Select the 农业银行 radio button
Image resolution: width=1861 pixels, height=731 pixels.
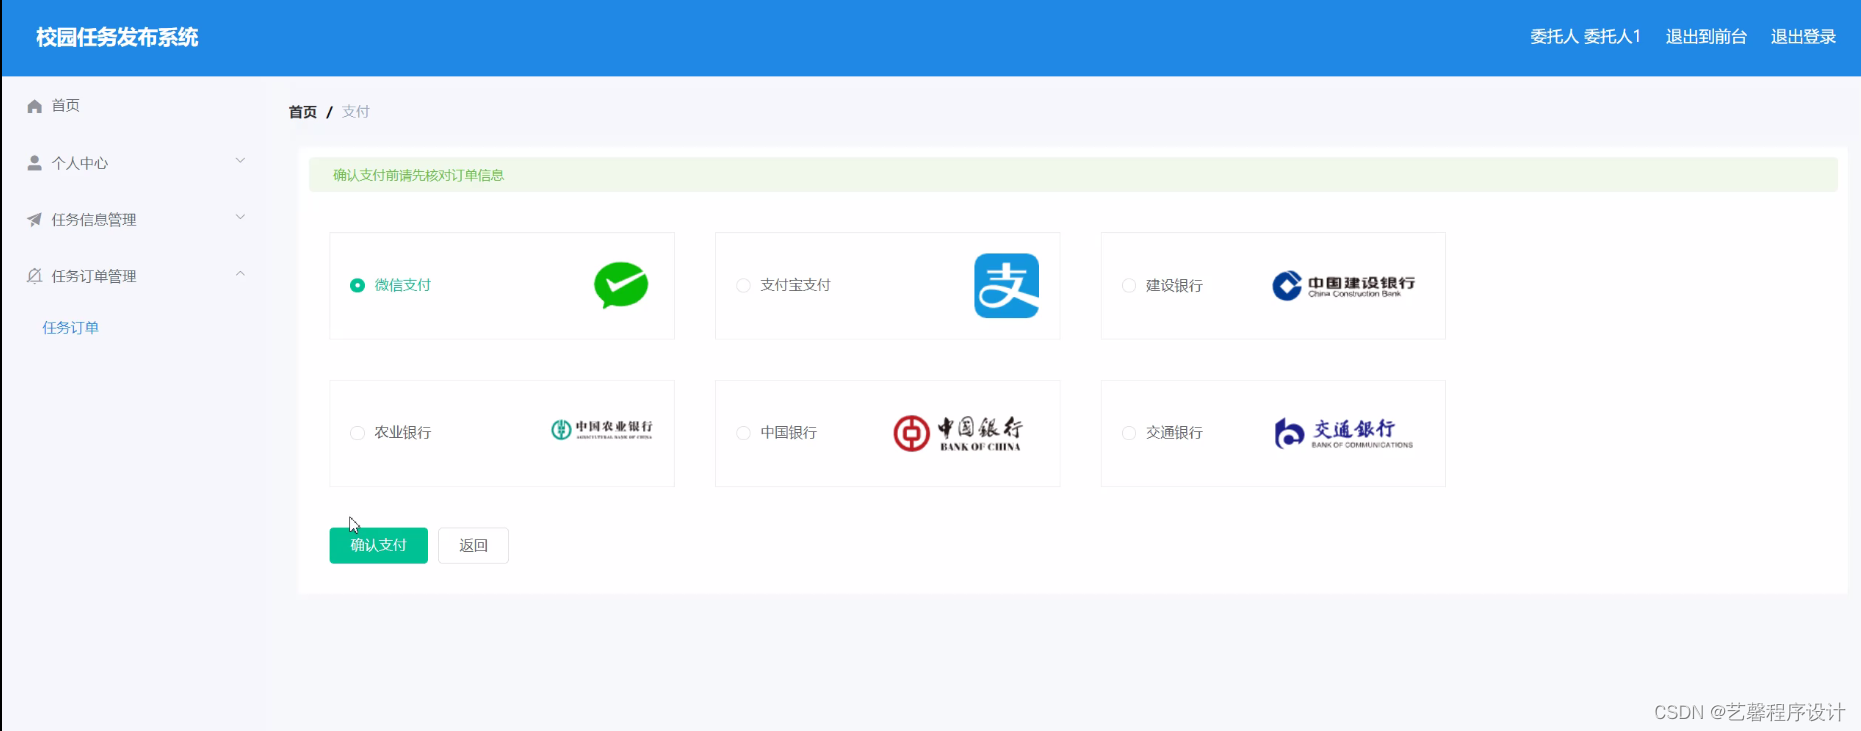[x=357, y=433]
